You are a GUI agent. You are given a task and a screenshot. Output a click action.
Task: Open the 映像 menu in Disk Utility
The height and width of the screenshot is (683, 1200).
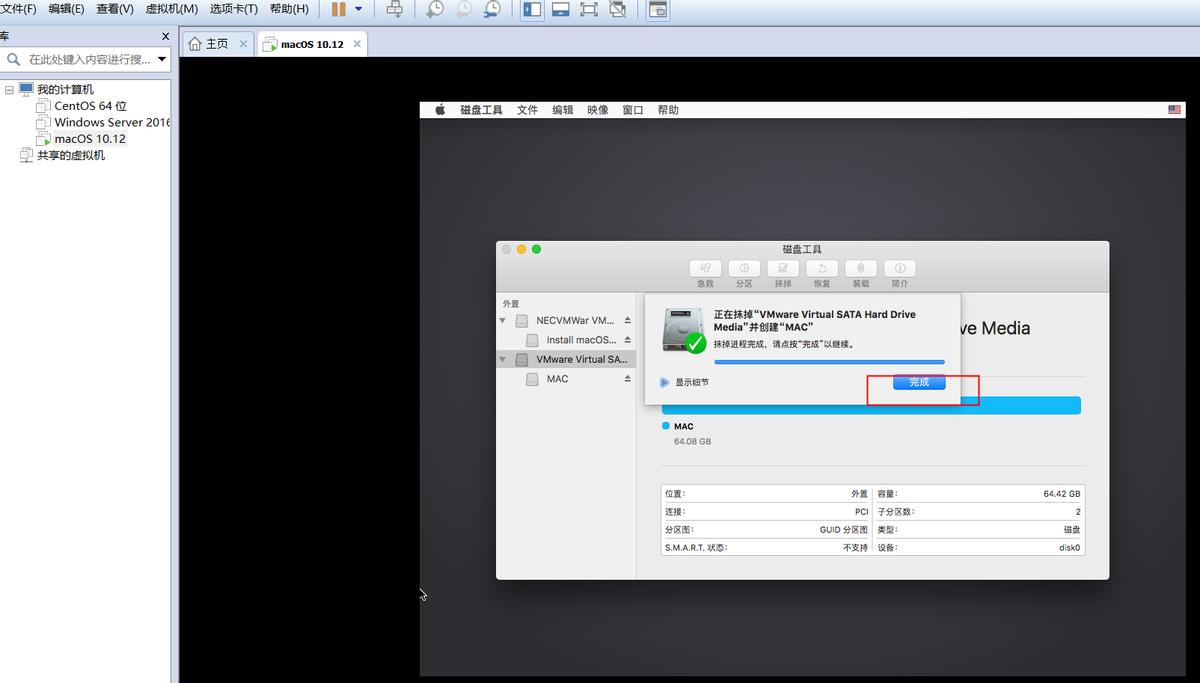pos(597,110)
